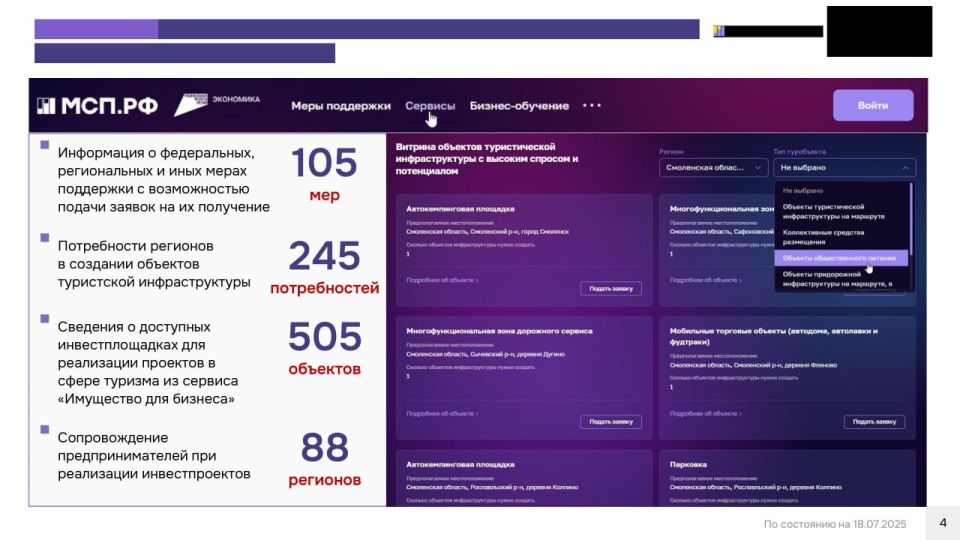Open the Сервисы menu item
Viewport: 960px width, 540px height.
click(x=430, y=106)
